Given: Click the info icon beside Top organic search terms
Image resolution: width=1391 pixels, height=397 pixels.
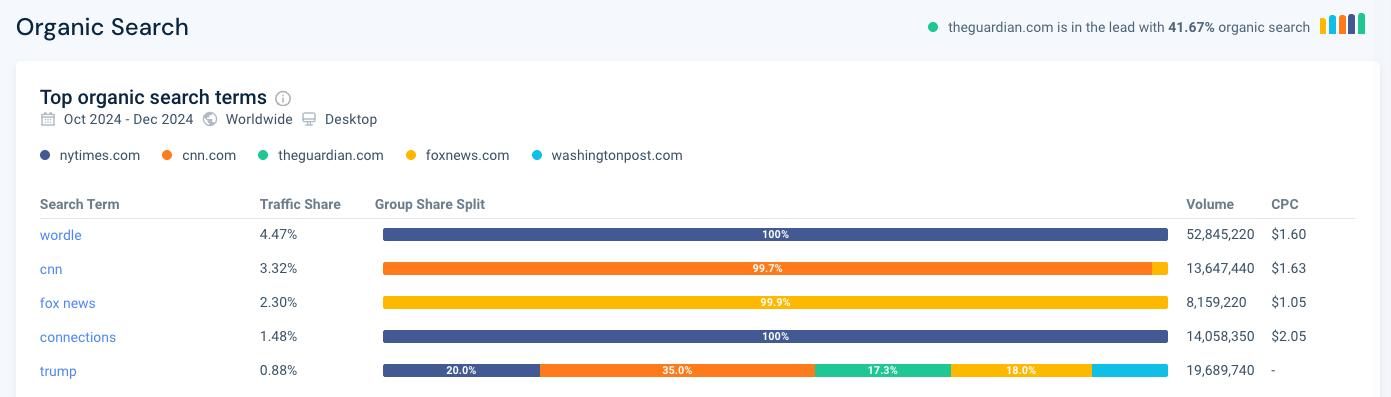Looking at the screenshot, I should pos(283,98).
